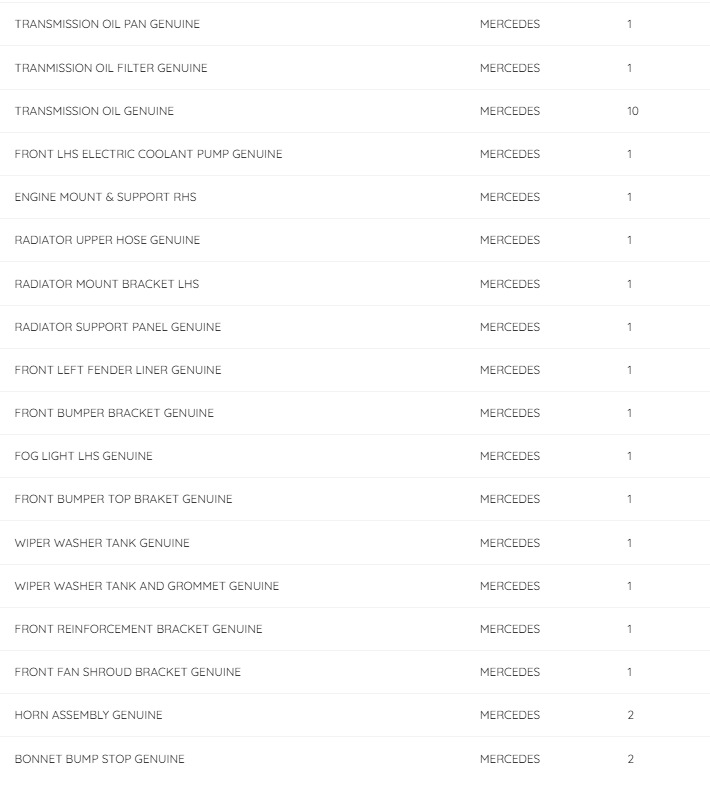Select FRONT BUMPER BRACKET GENUINE row
This screenshot has height=790, width=710.
click(x=114, y=413)
